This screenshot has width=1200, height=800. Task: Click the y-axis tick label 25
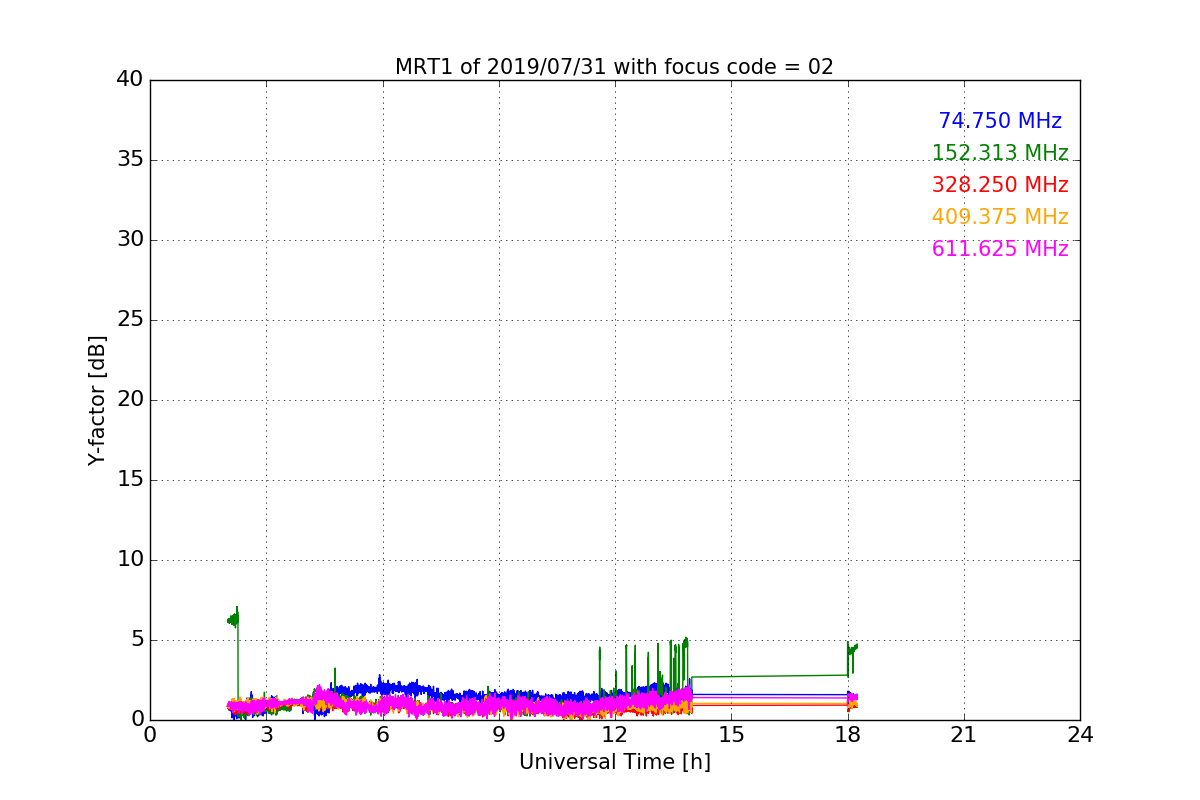tap(130, 320)
